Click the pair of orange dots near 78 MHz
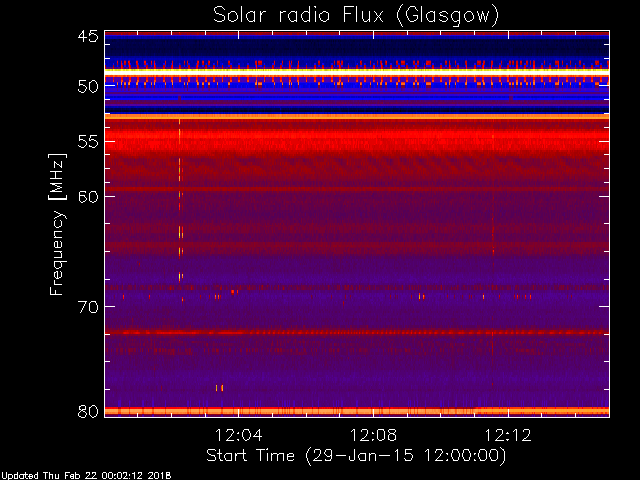This screenshot has width=640, height=480. point(220,388)
